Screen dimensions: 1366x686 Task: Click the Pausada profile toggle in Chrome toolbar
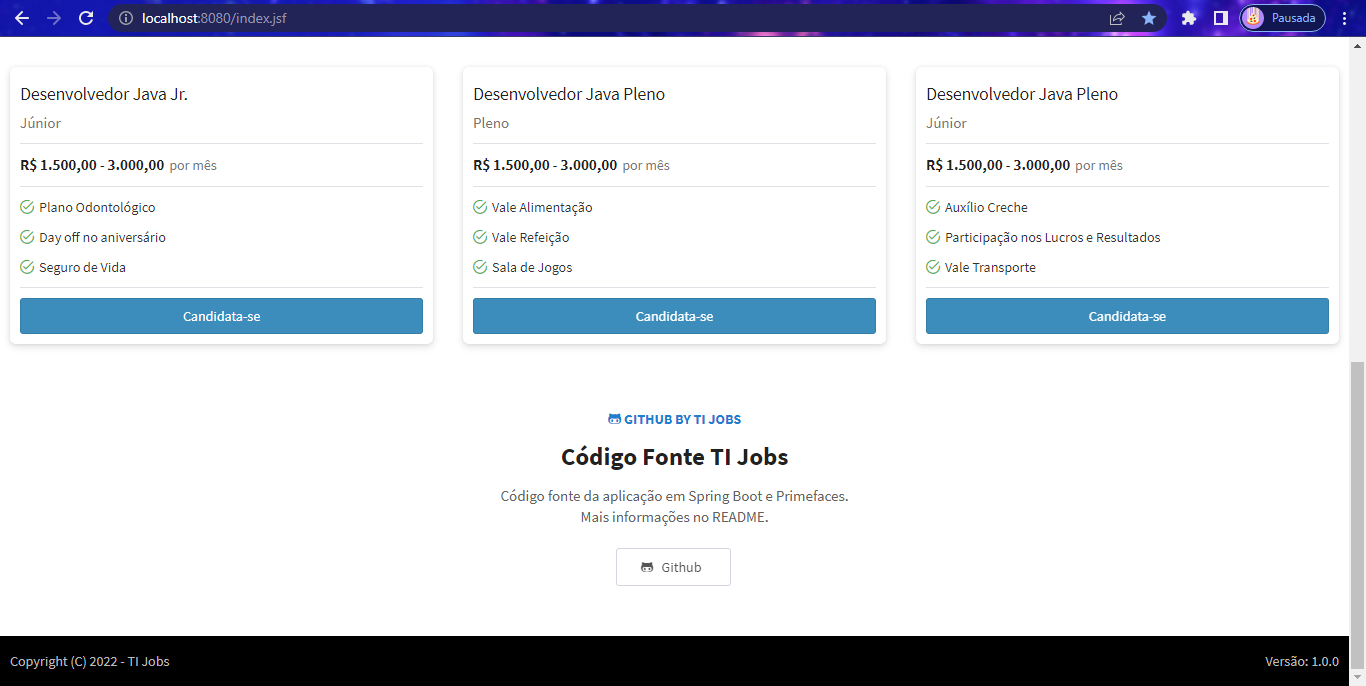tap(1282, 17)
